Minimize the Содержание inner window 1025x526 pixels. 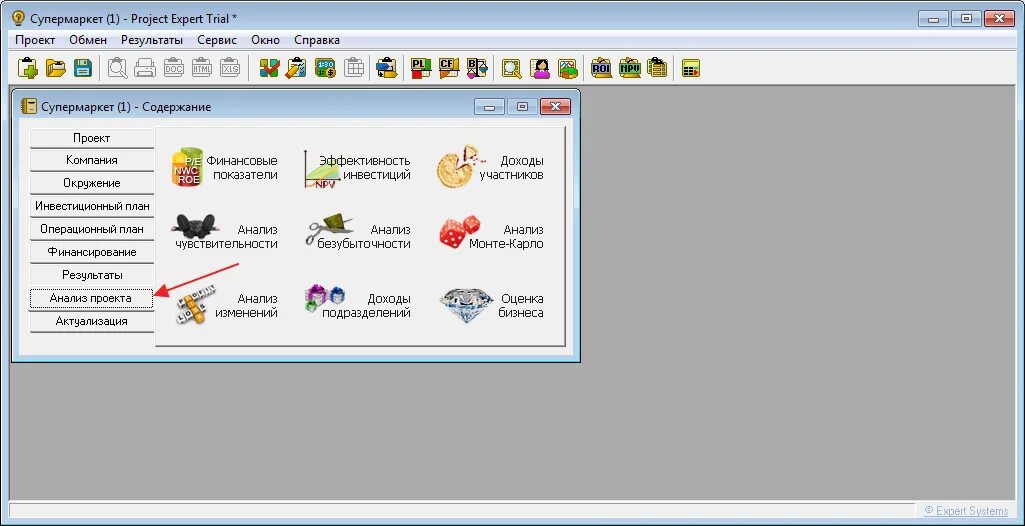pyautogui.click(x=489, y=106)
